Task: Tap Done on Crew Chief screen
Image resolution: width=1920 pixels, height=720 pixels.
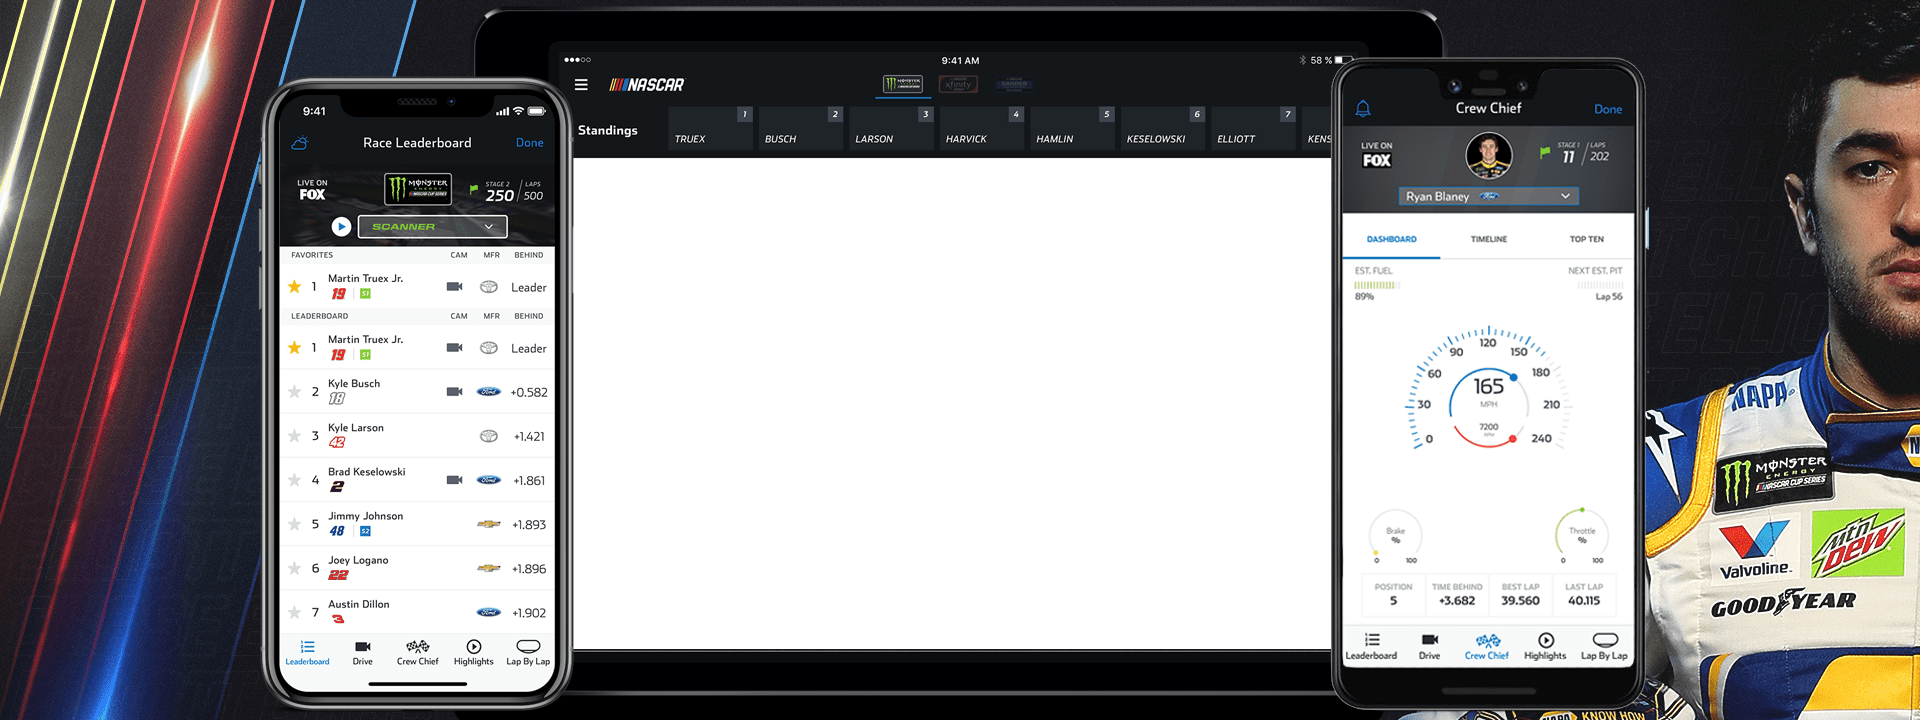Action: tap(1608, 109)
